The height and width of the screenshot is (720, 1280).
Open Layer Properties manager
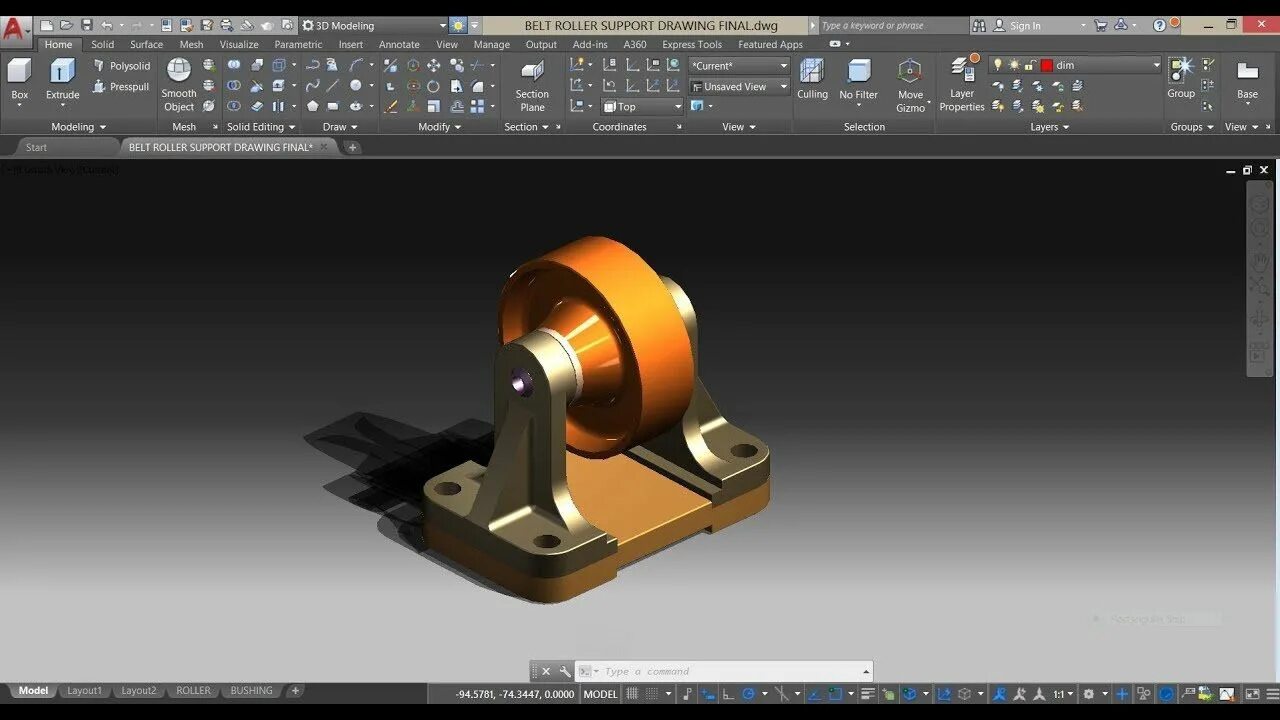click(x=962, y=84)
